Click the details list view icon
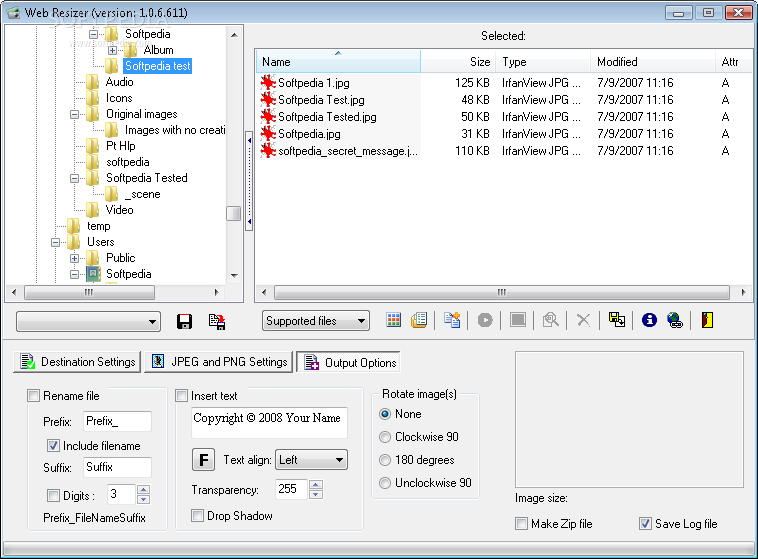 pos(419,320)
